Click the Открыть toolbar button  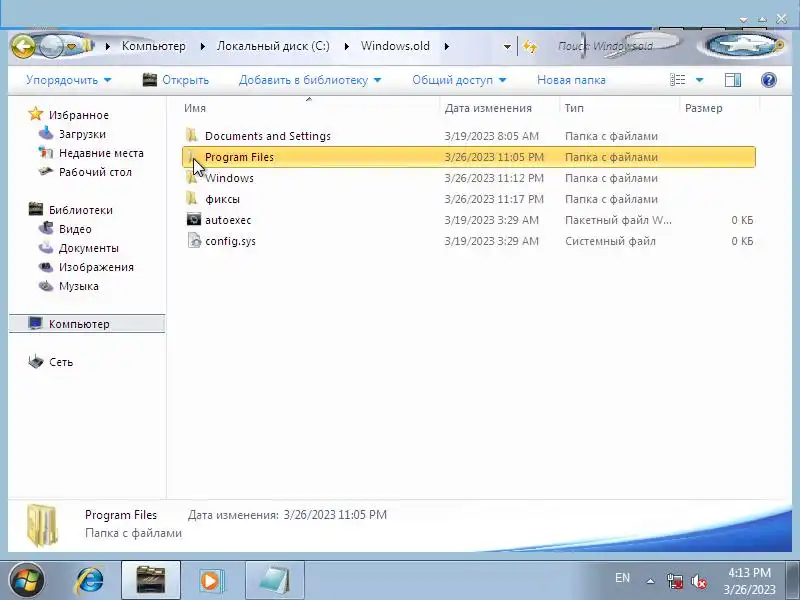(176, 80)
